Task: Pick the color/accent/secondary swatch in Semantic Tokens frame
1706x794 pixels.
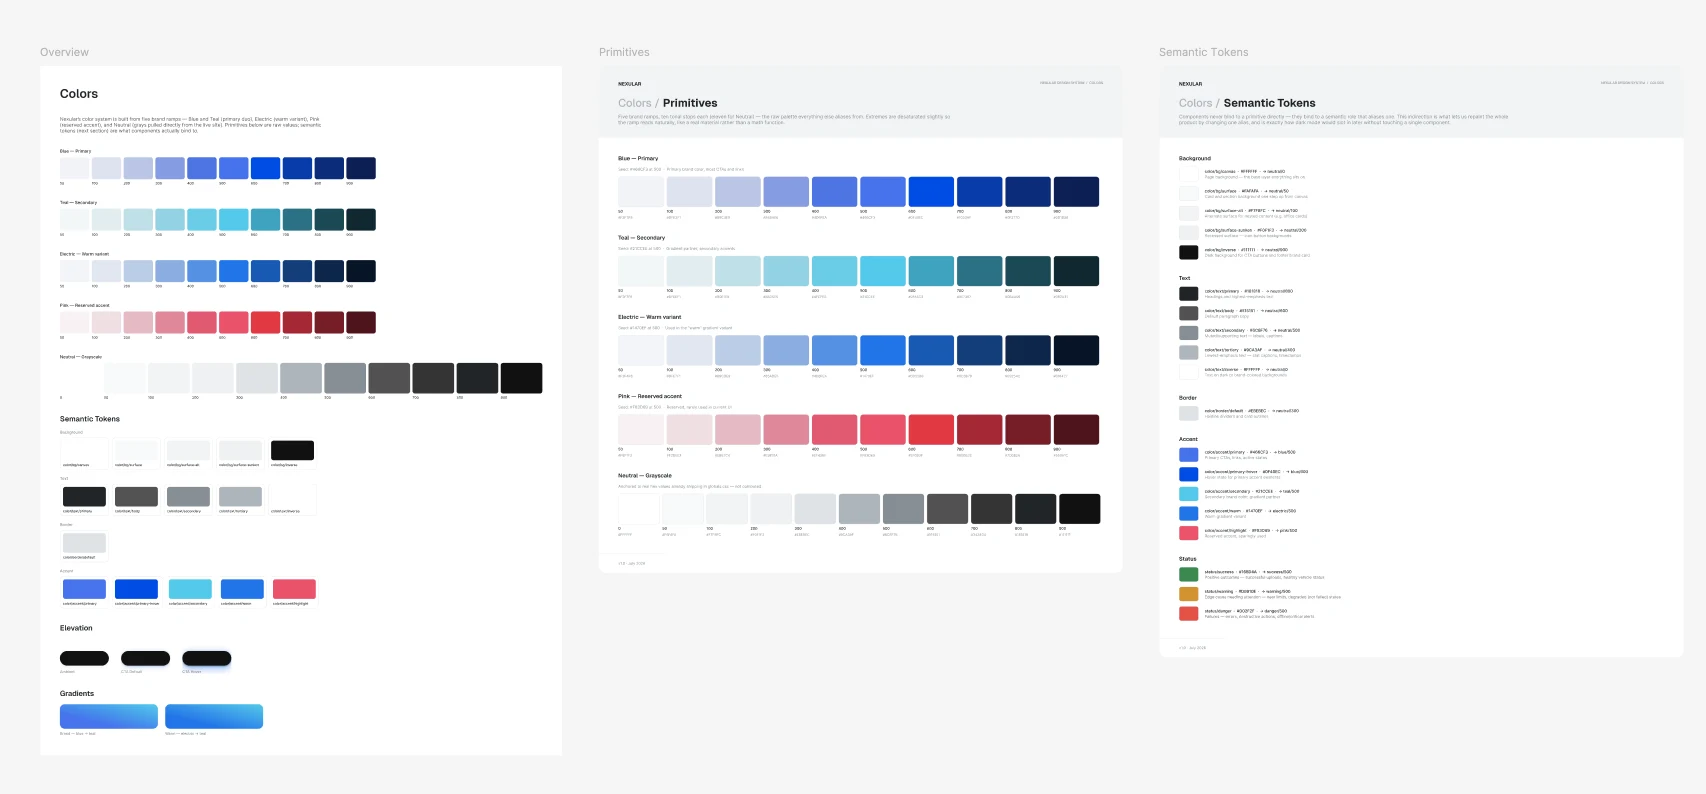Action: click(x=1188, y=493)
